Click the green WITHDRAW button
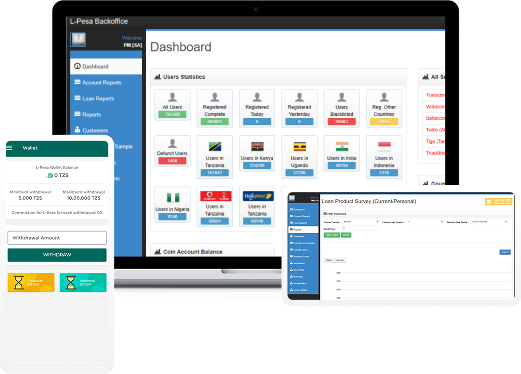 click(57, 255)
